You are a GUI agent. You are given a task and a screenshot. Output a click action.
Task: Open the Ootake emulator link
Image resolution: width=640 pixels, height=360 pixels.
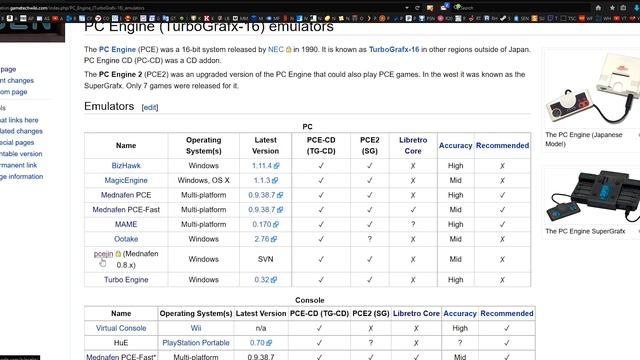pyautogui.click(x=126, y=239)
